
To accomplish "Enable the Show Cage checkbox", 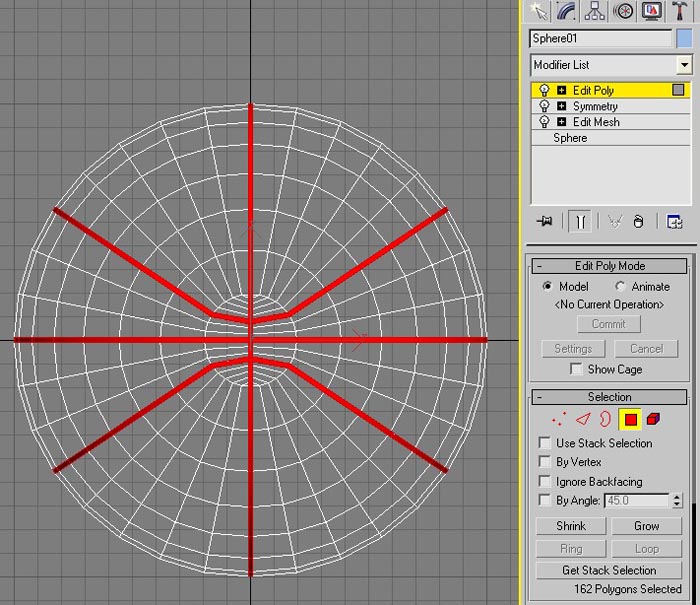I will tap(576, 369).
